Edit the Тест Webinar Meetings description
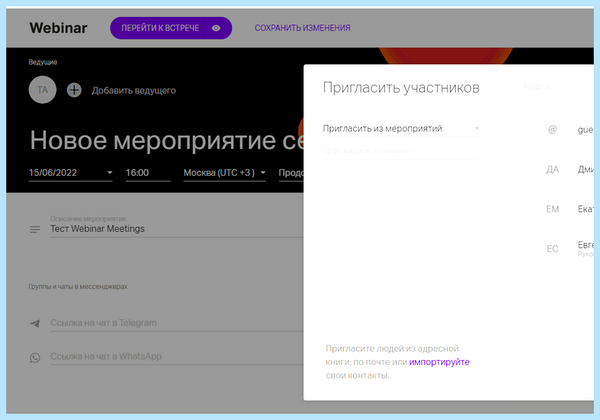 click(176, 229)
